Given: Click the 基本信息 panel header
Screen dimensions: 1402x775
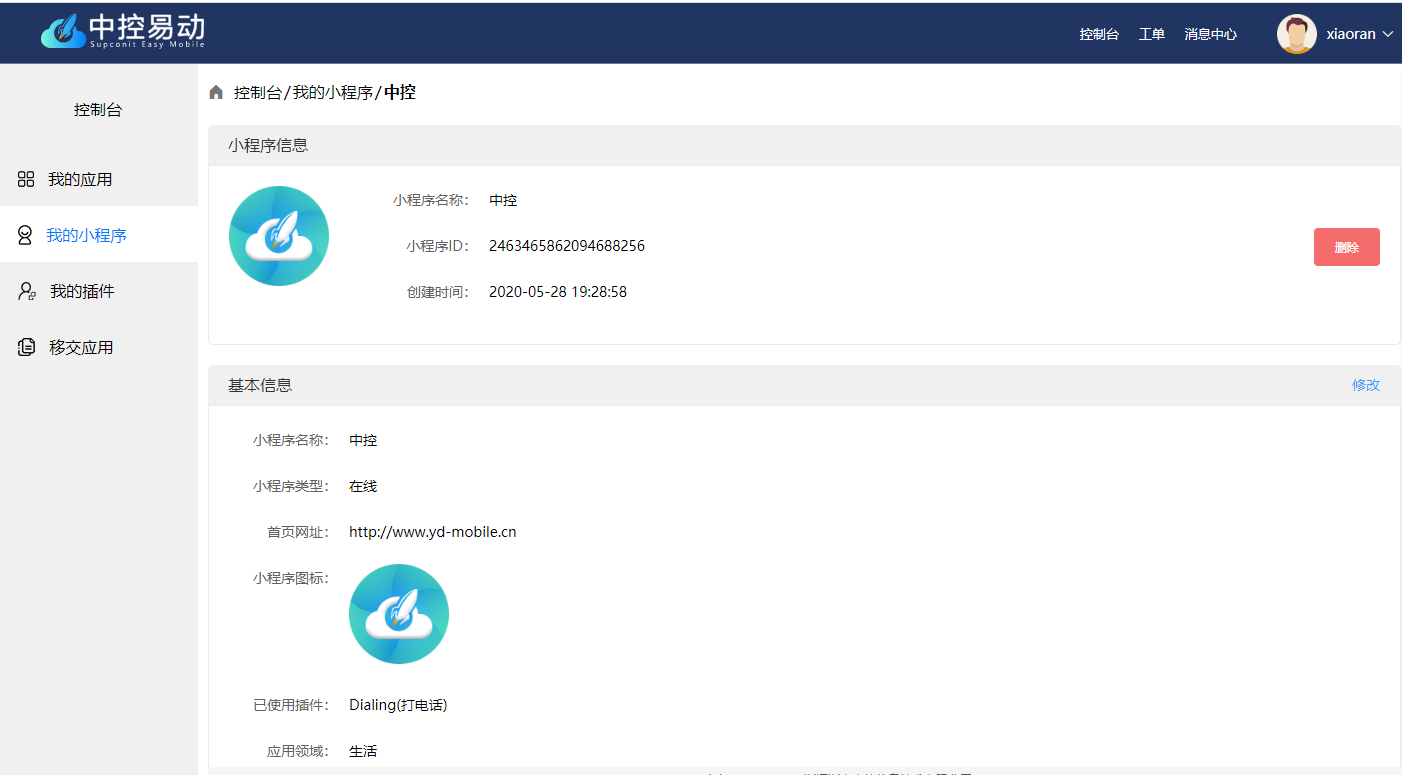Looking at the screenshot, I should tap(804, 385).
